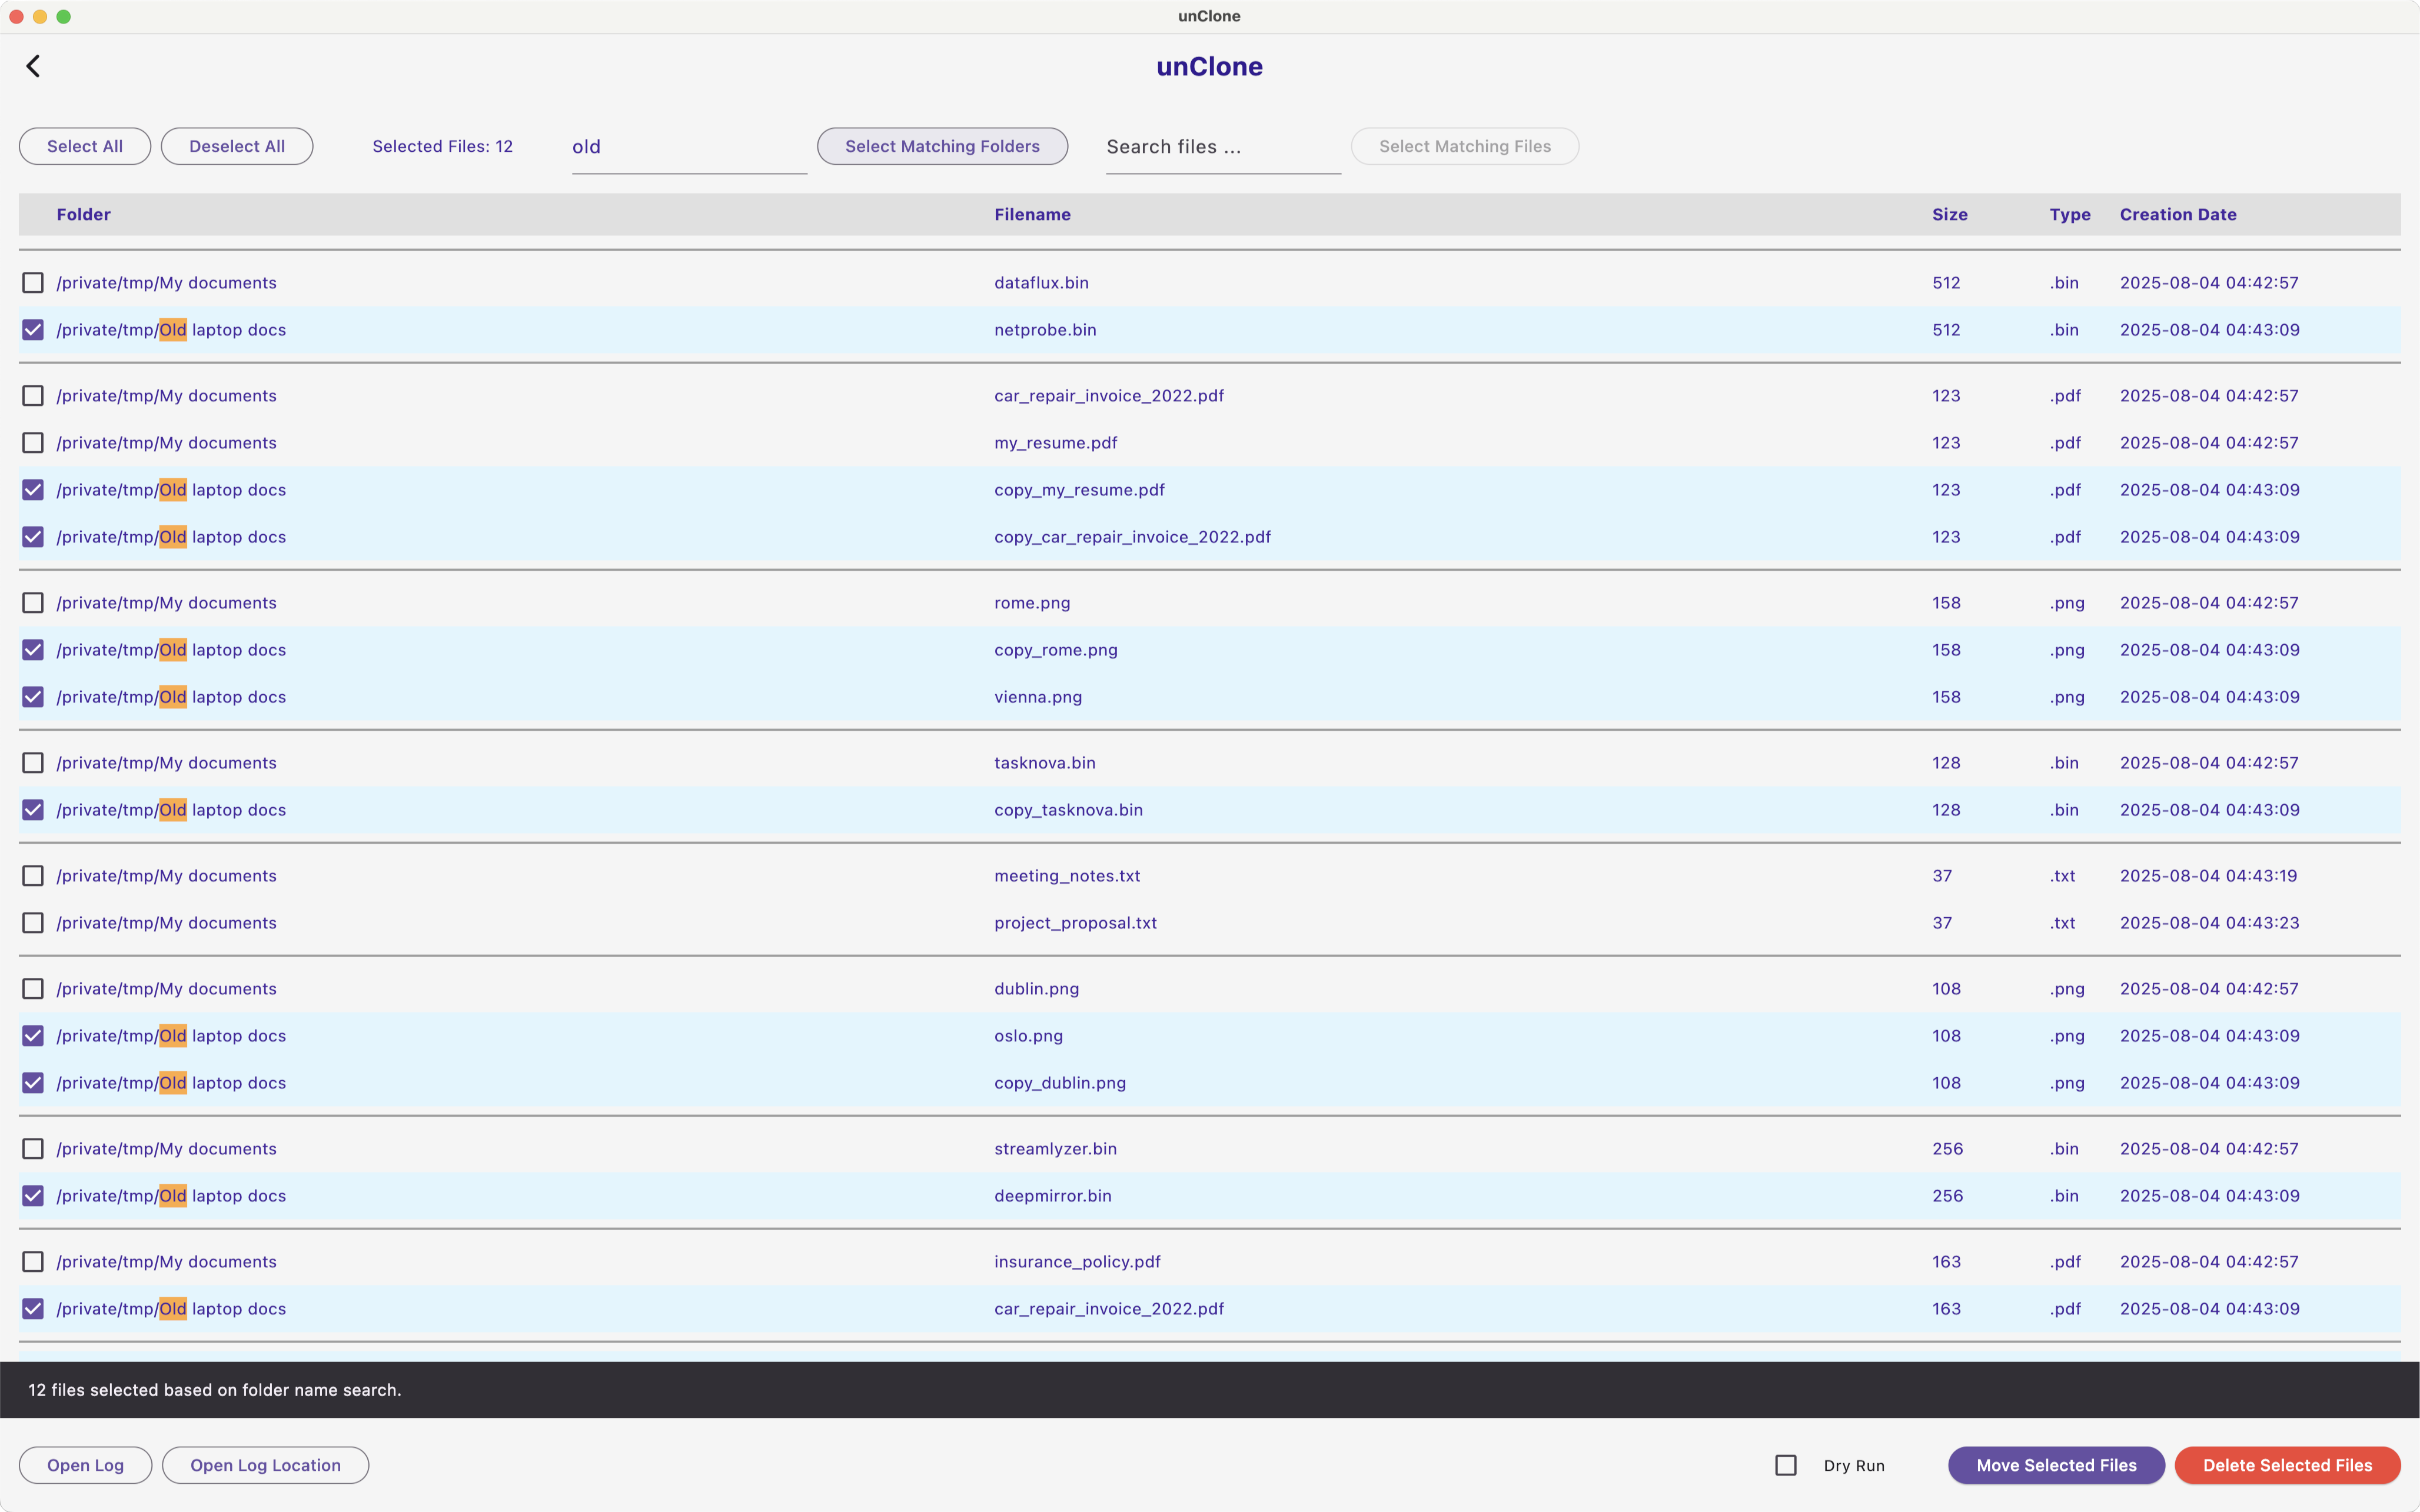Check the dataflux.bin file checkbox

pyautogui.click(x=33, y=283)
